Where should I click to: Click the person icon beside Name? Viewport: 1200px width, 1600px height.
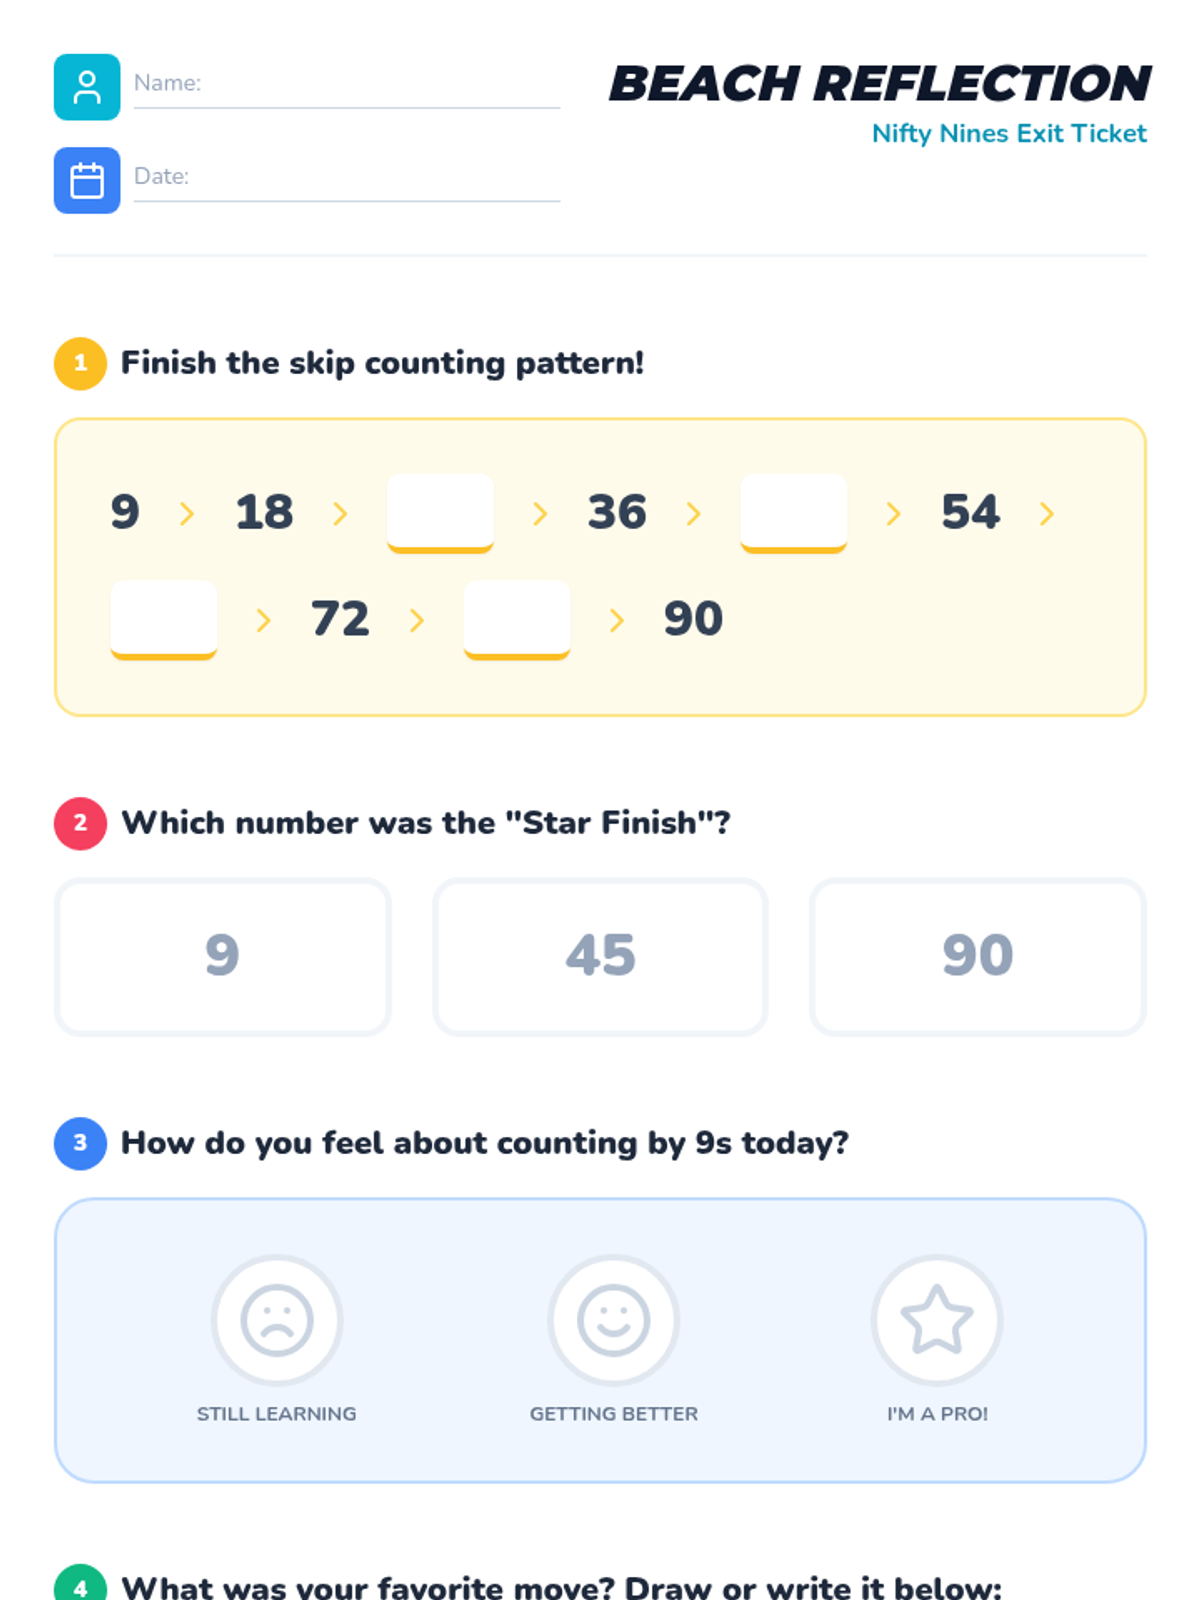(x=87, y=87)
